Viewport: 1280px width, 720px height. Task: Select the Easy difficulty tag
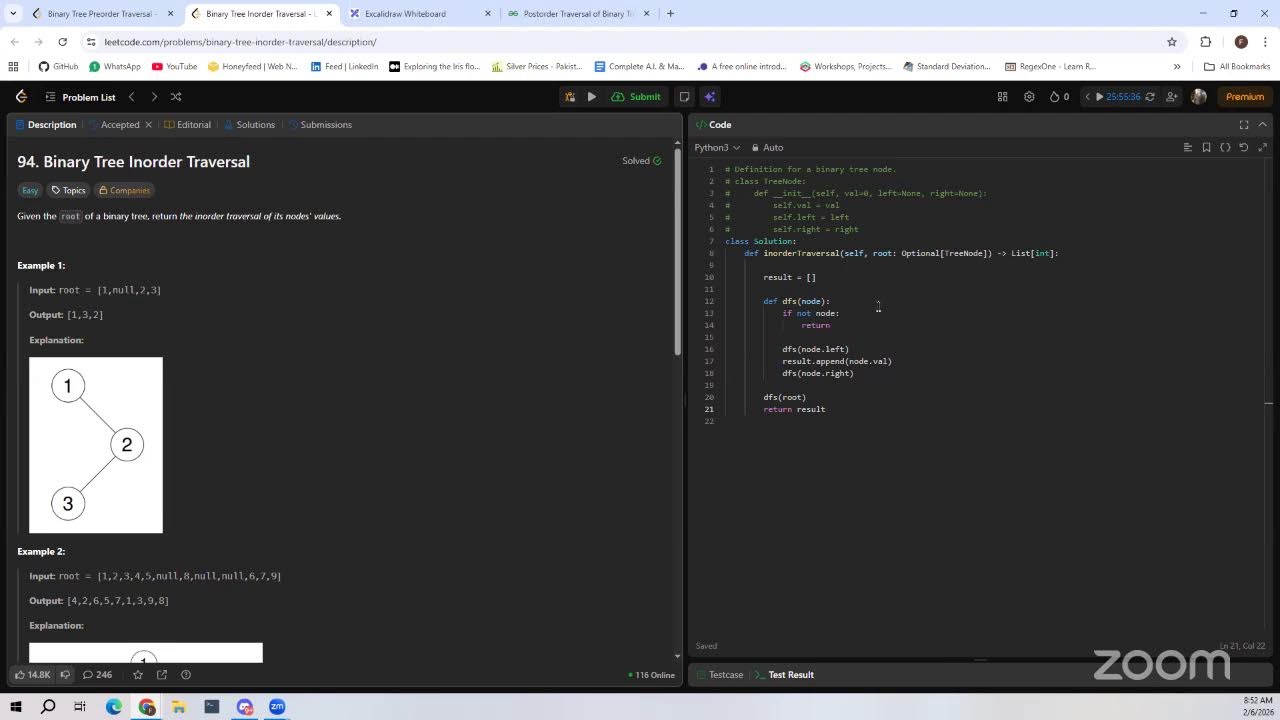click(x=30, y=190)
